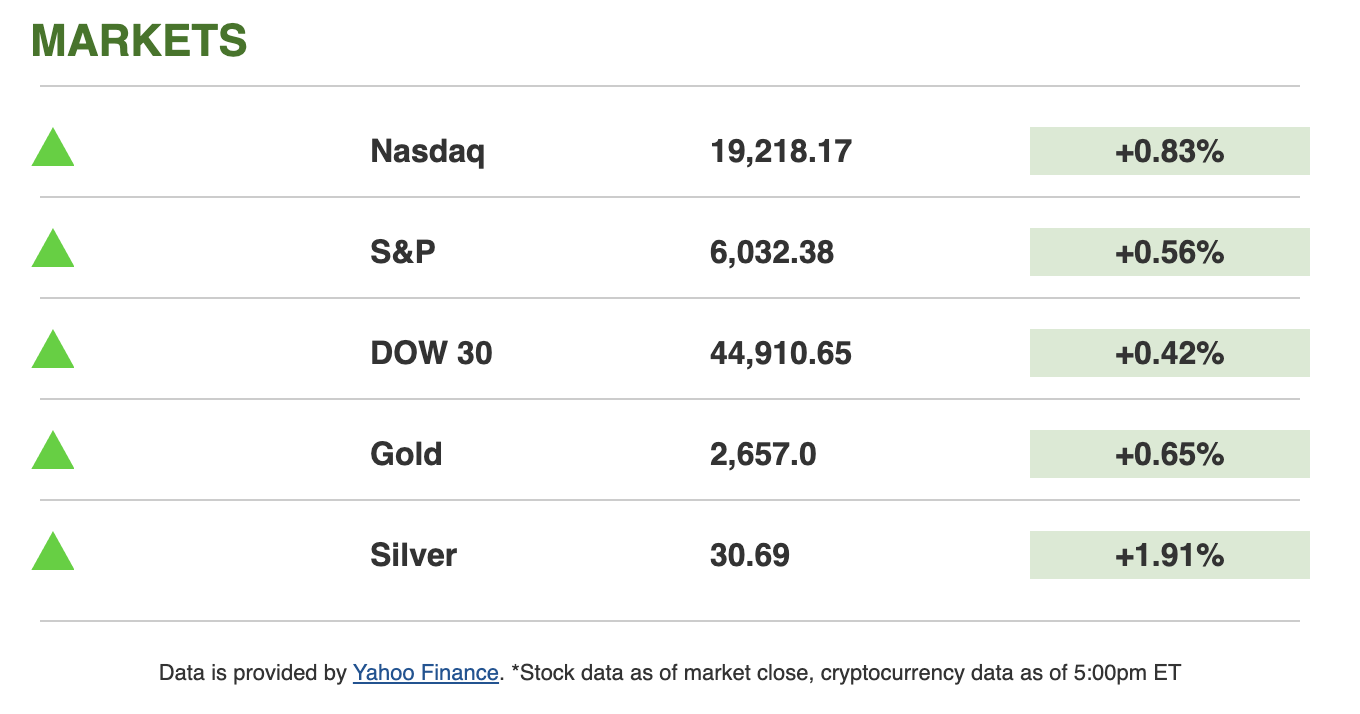Click the green up arrow beside S&P
This screenshot has width=1360, height=714.
(x=53, y=250)
